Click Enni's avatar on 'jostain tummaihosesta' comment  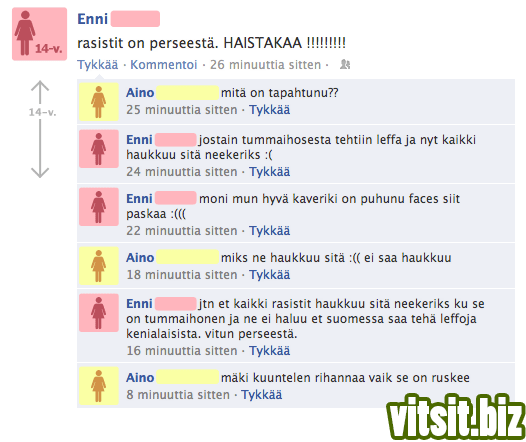coord(99,149)
